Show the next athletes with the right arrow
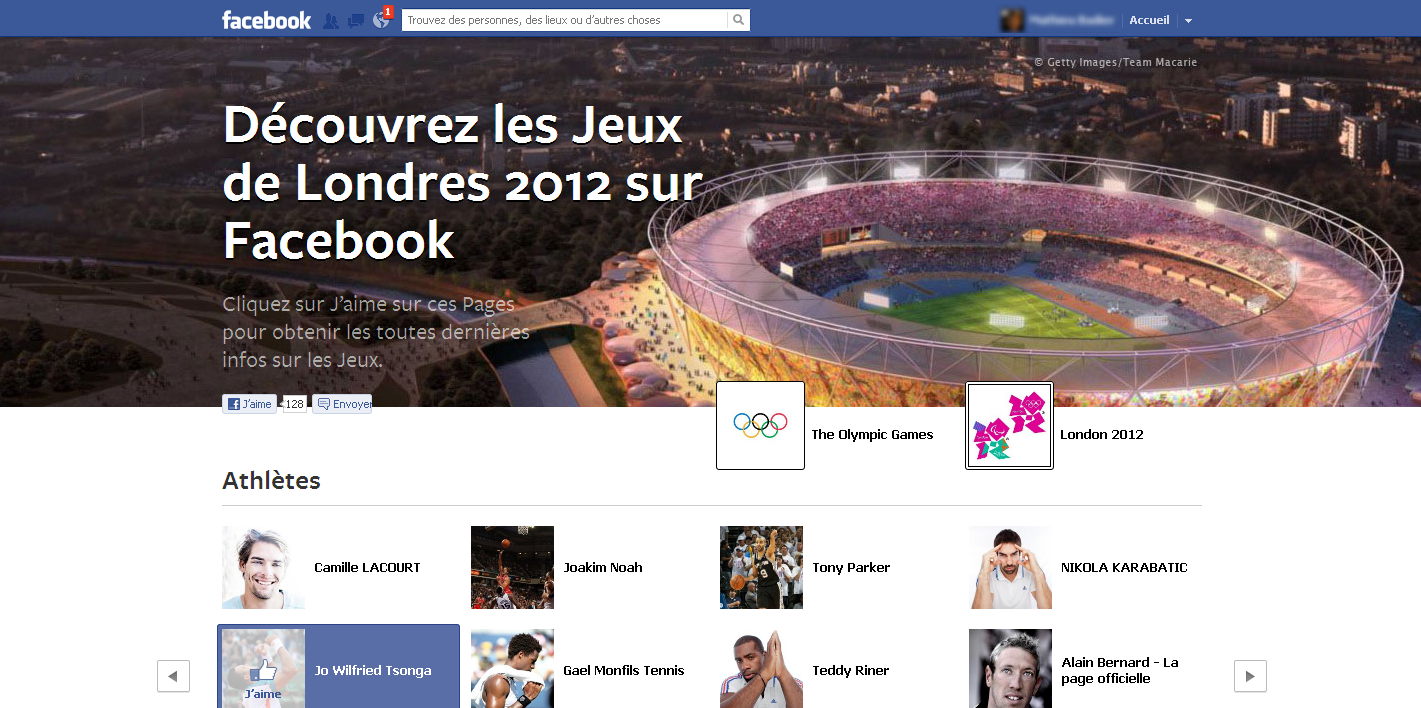This screenshot has height=708, width=1421. [1250, 676]
